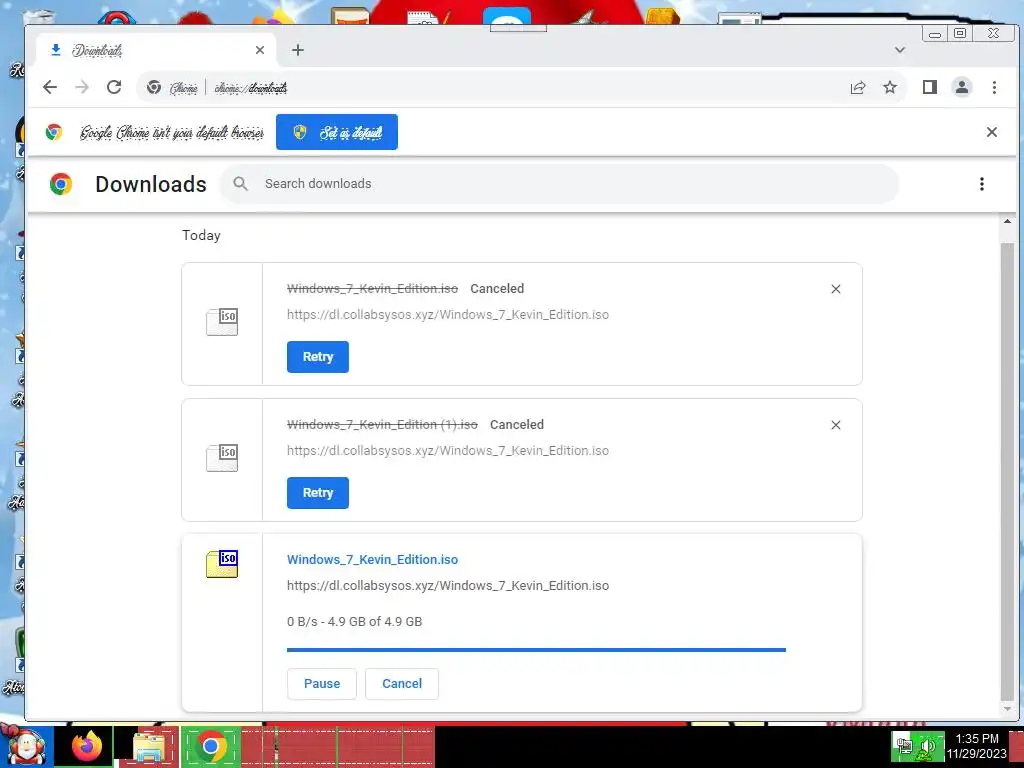
Task: Click source URL of the active download
Action: pos(448,586)
